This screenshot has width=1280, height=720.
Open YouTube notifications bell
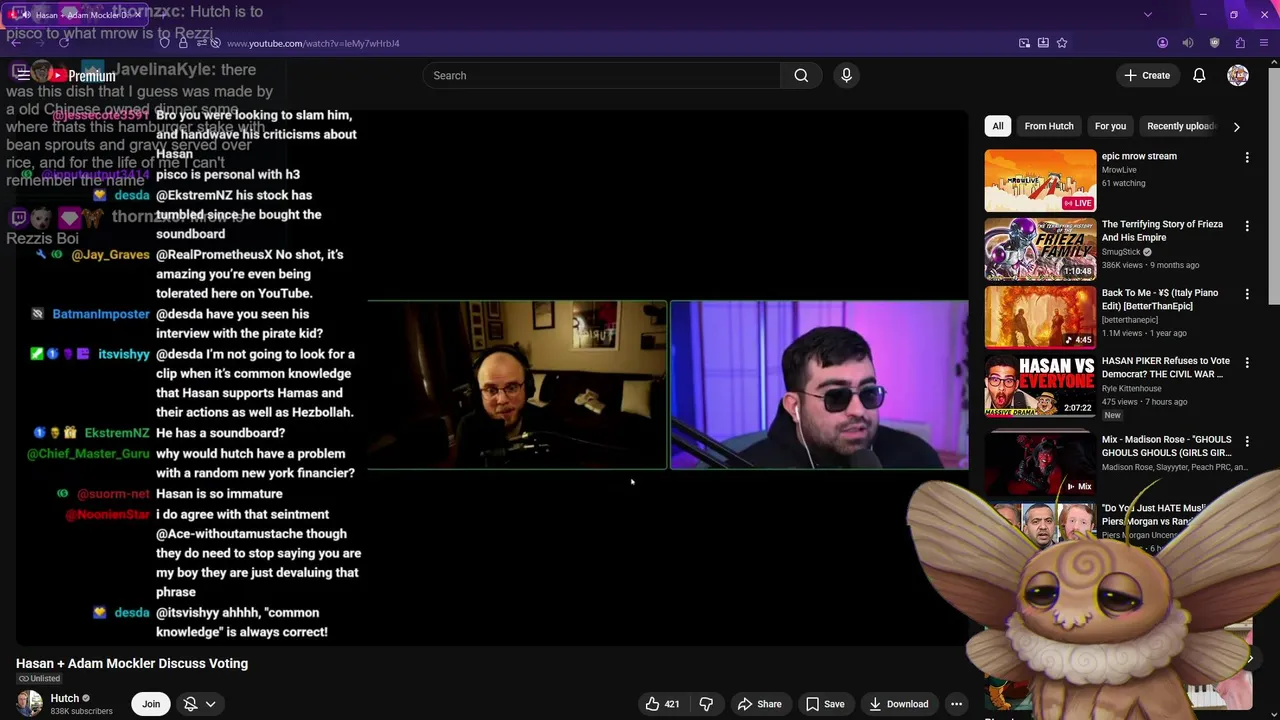1199,75
